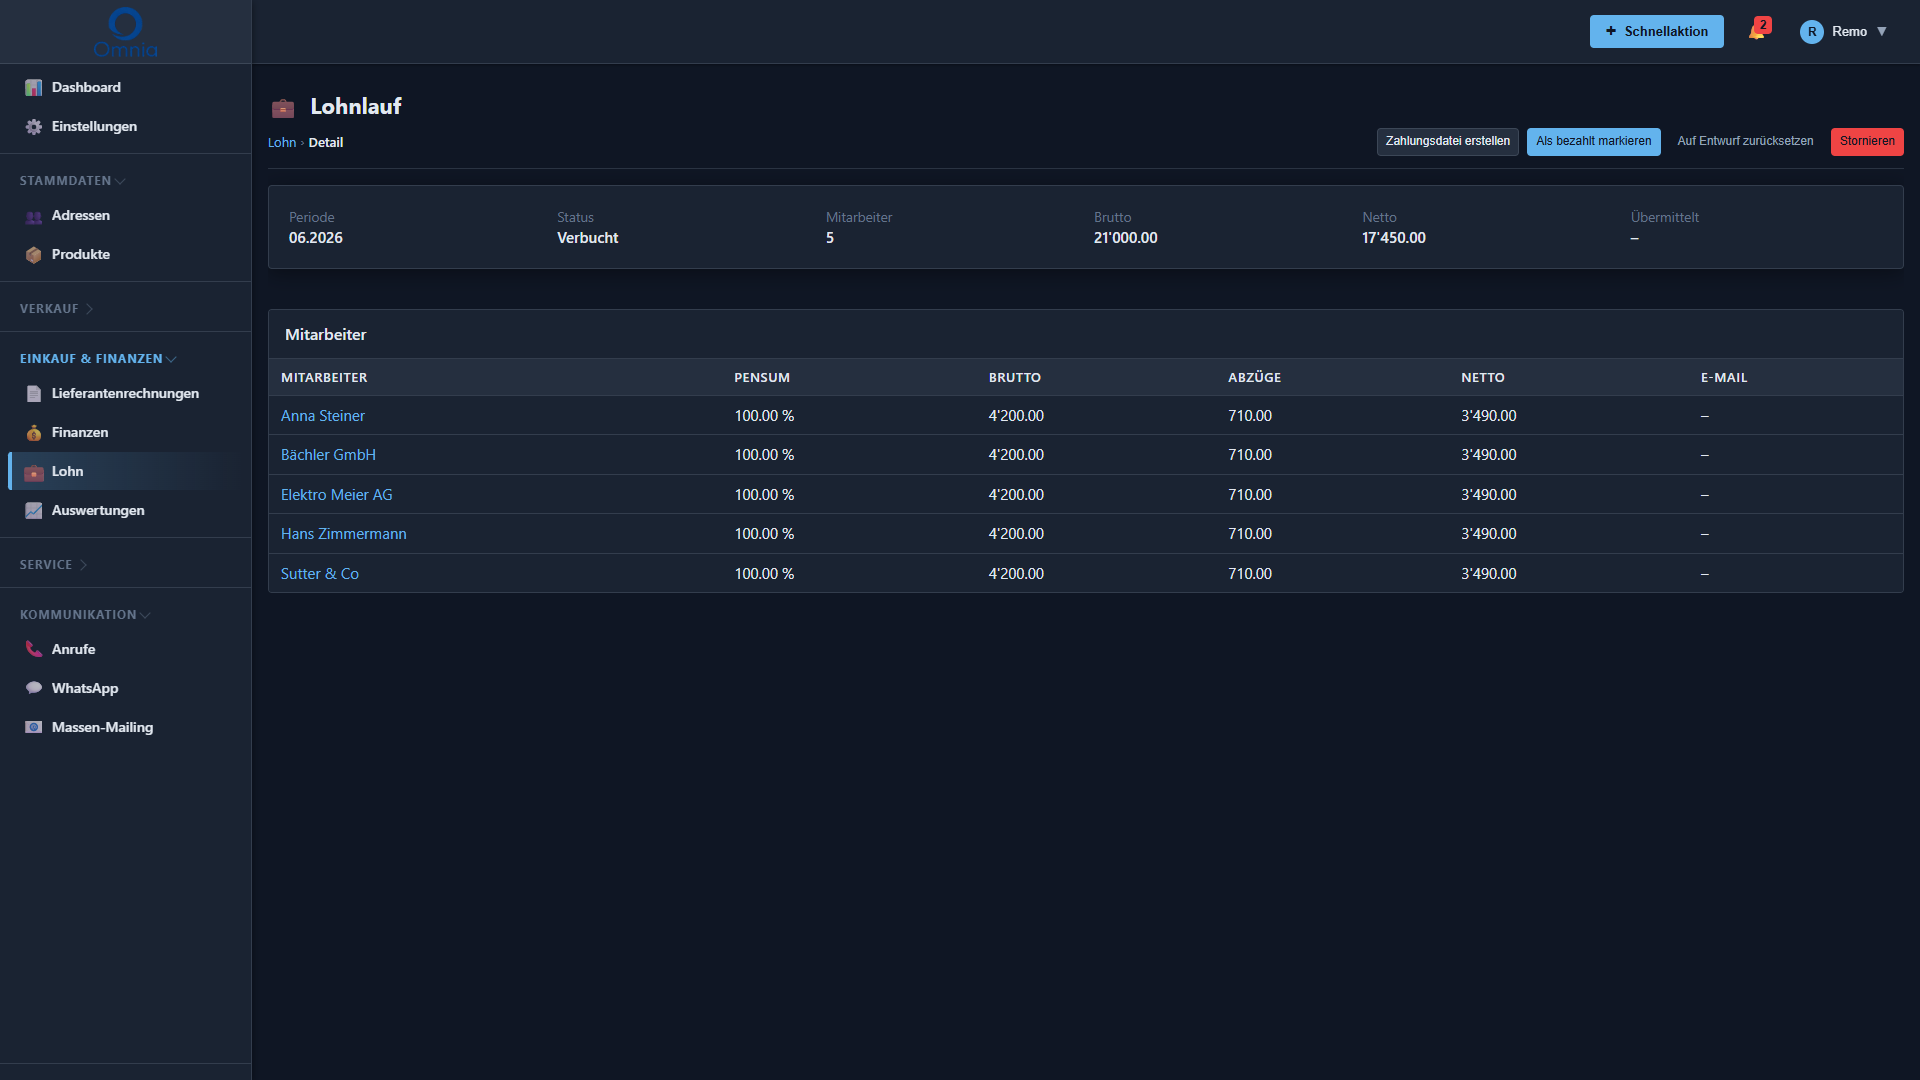Click Als bezahlt markieren button

[x=1593, y=142]
